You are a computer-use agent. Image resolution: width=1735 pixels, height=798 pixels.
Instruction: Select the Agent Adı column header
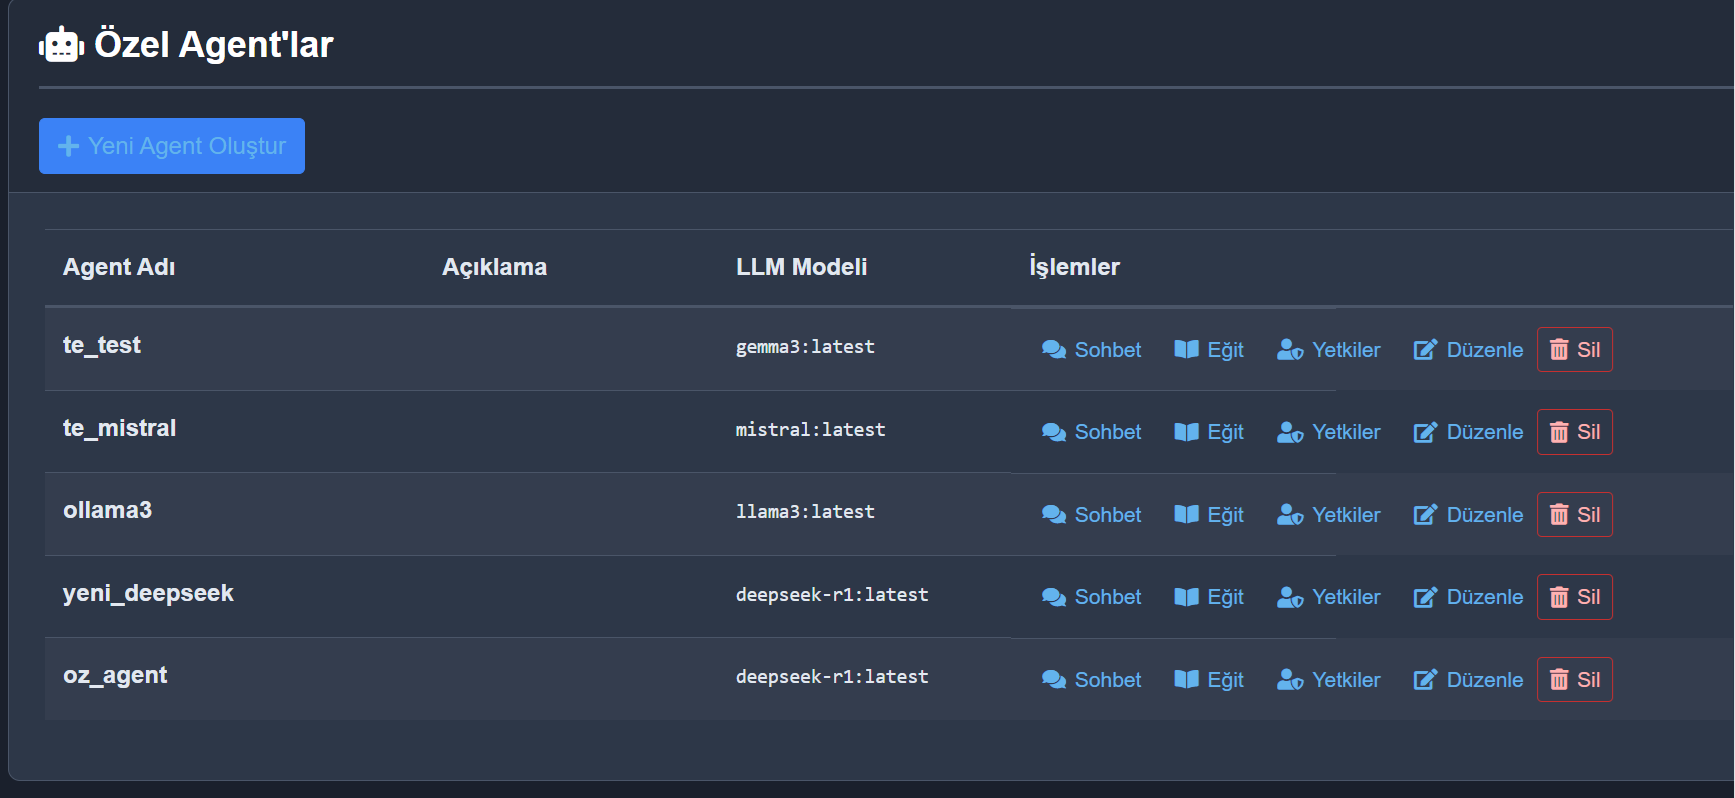click(x=119, y=267)
